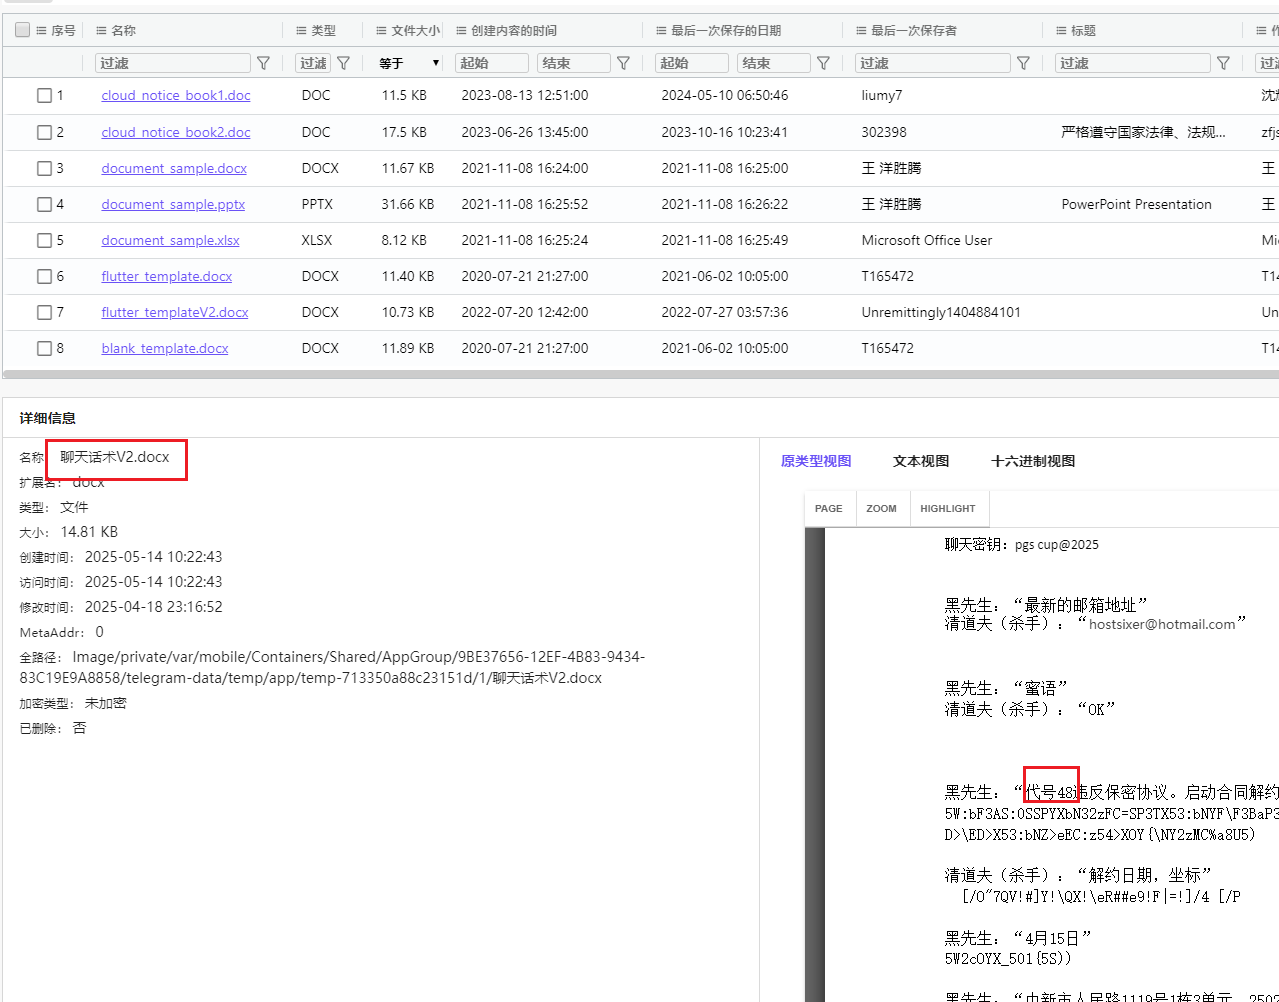This screenshot has height=1002, width=1279.
Task: Click menu icon beside 类型 header
Action: coord(301,31)
